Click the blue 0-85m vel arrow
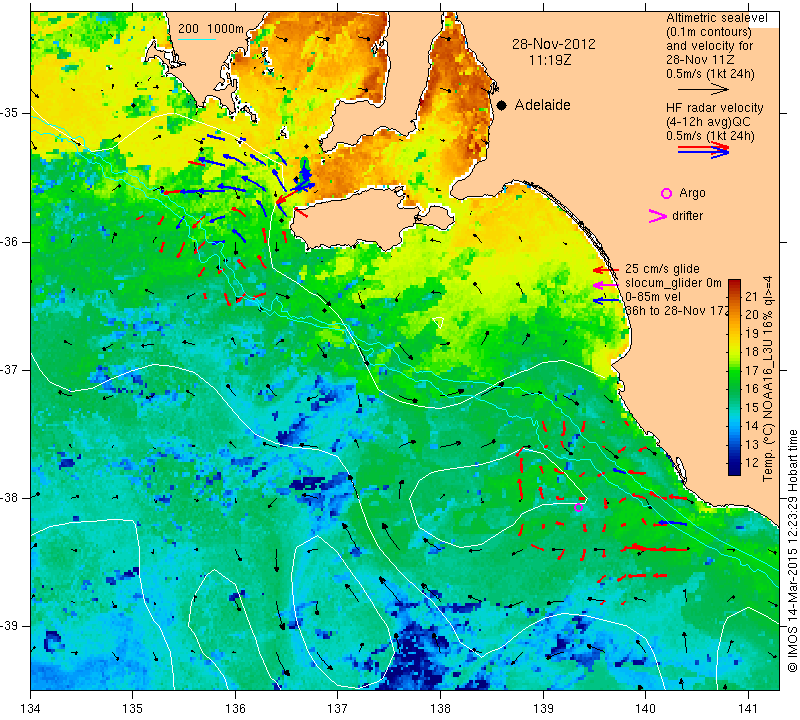The height and width of the screenshot is (720, 800). [606, 301]
